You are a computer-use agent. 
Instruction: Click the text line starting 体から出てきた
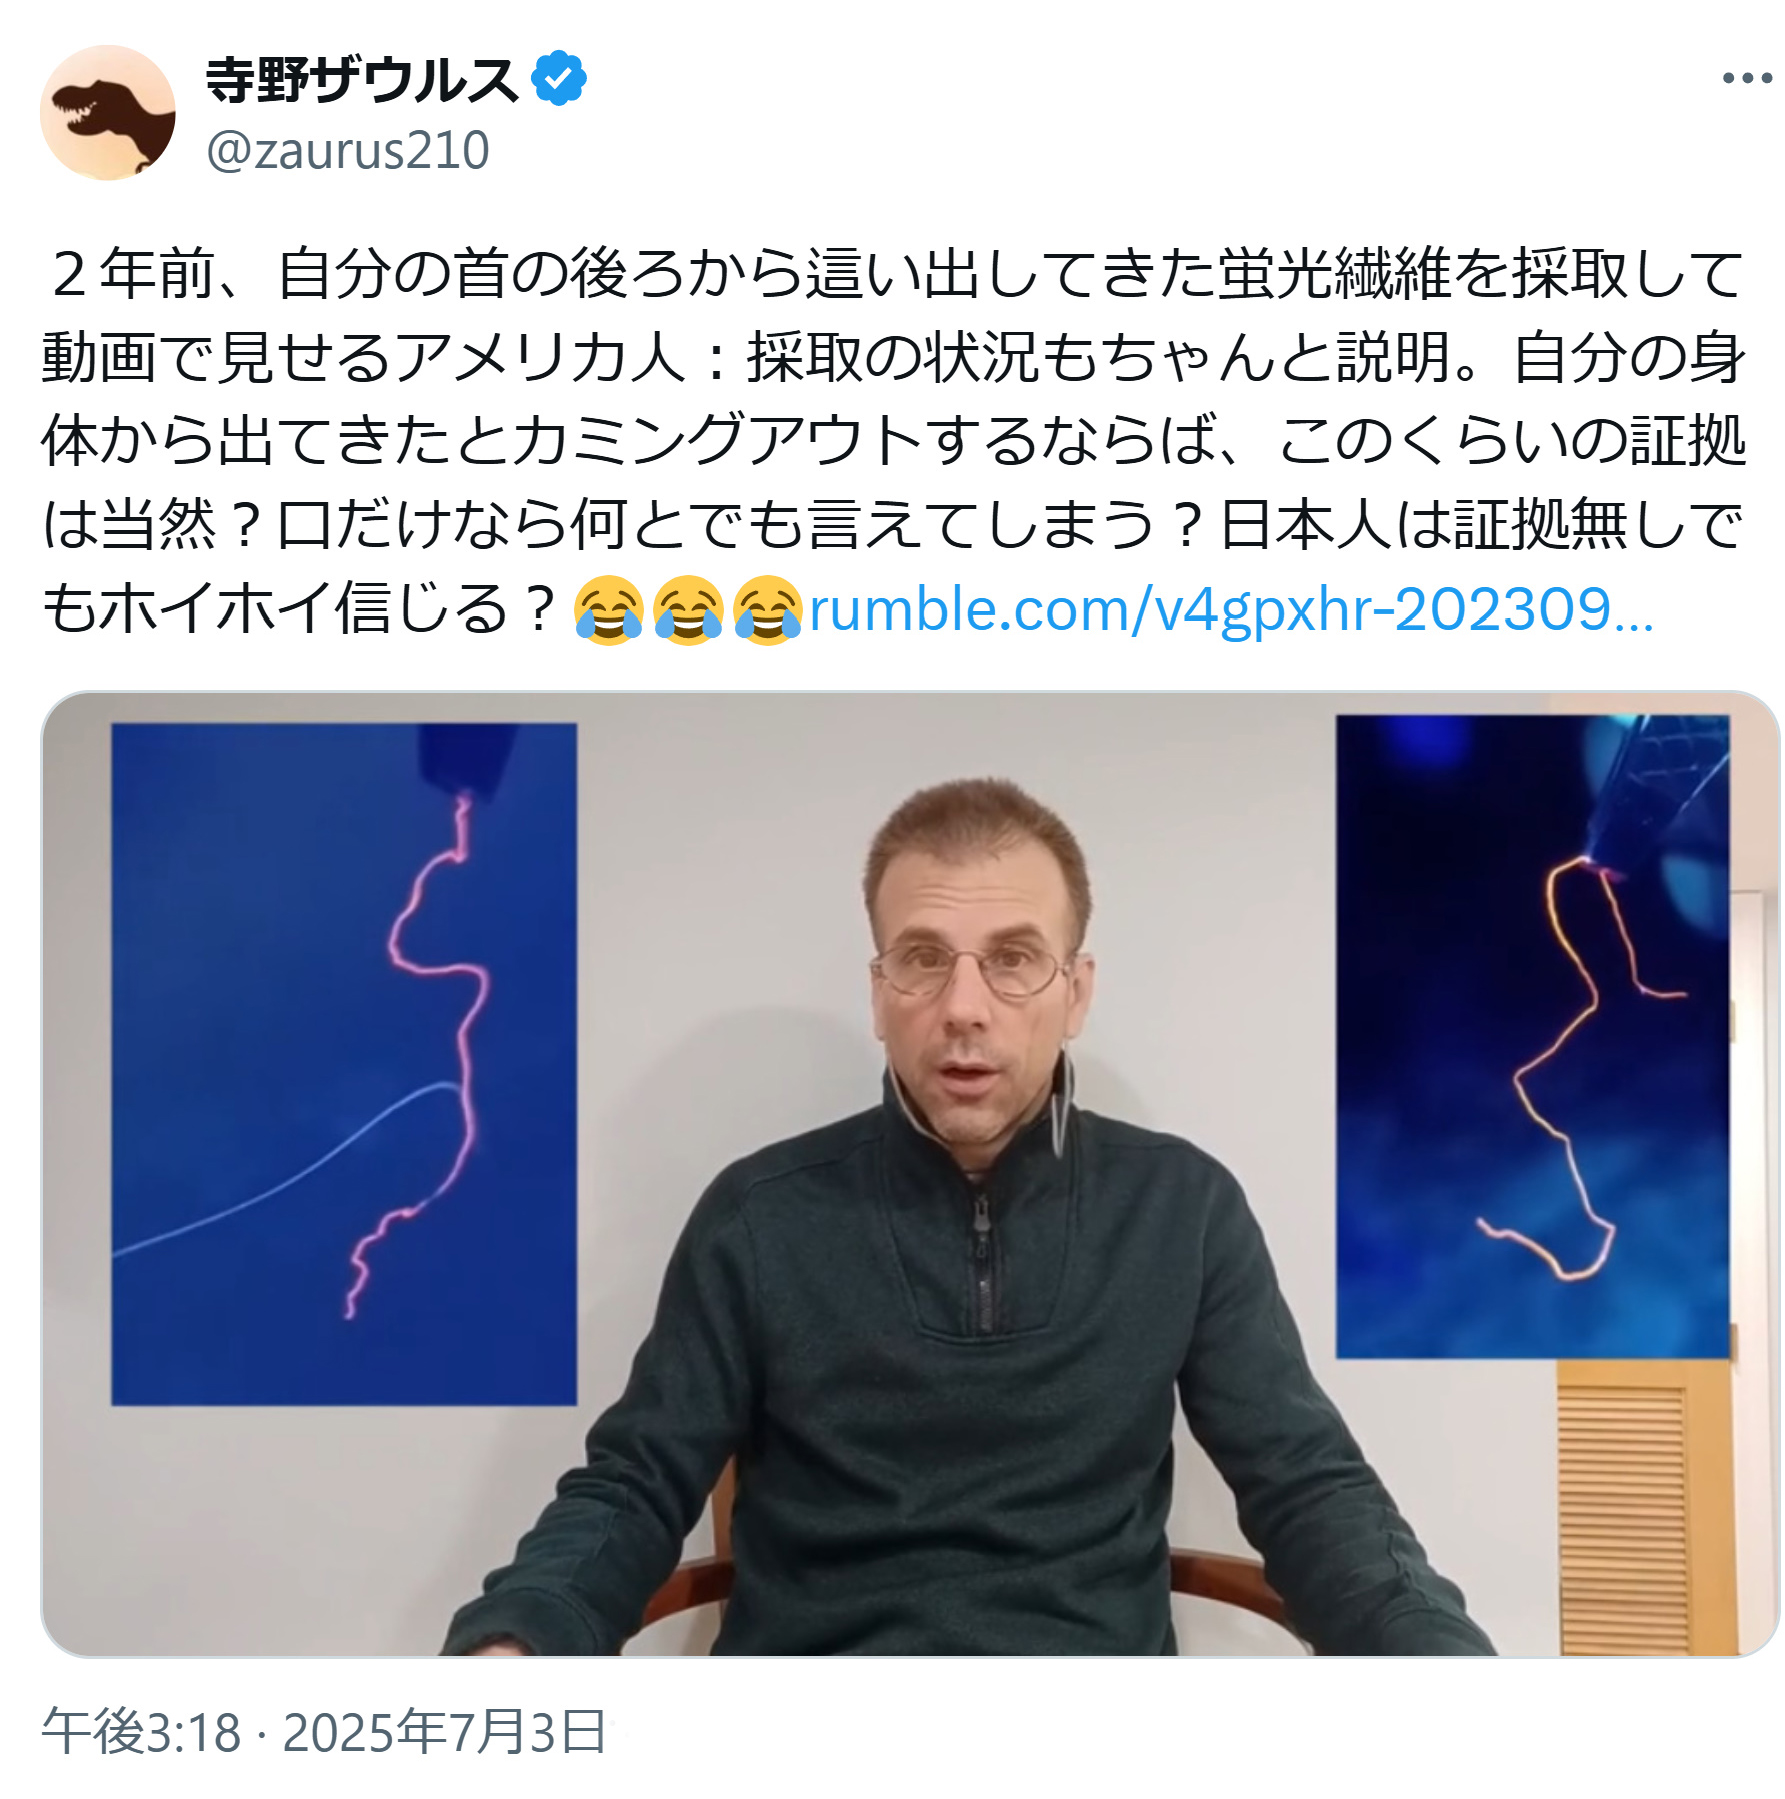tap(893, 441)
